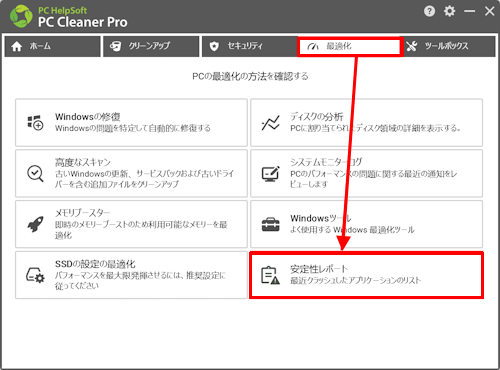This screenshot has width=500, height=370.
Task: Click the Windowsツール toolbox icon
Action: (x=270, y=224)
